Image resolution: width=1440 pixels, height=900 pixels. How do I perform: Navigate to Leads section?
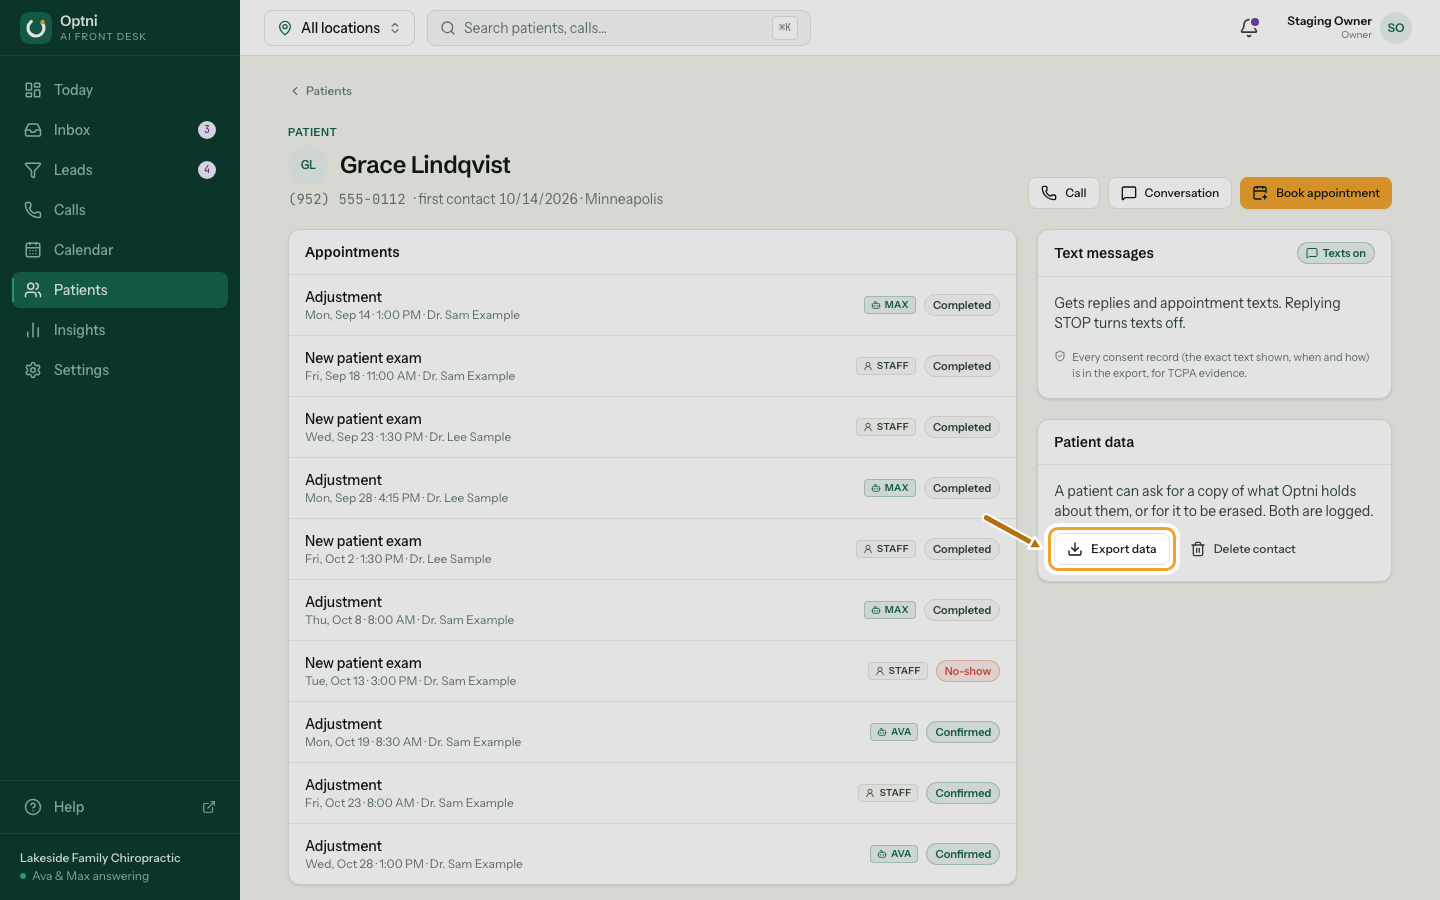pos(120,170)
